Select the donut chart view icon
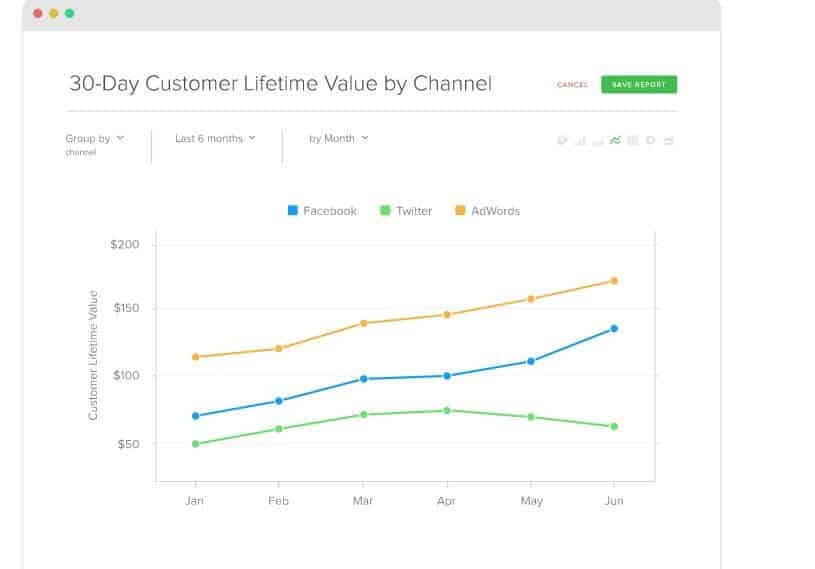Viewport: 815px width, 569px height. point(651,140)
